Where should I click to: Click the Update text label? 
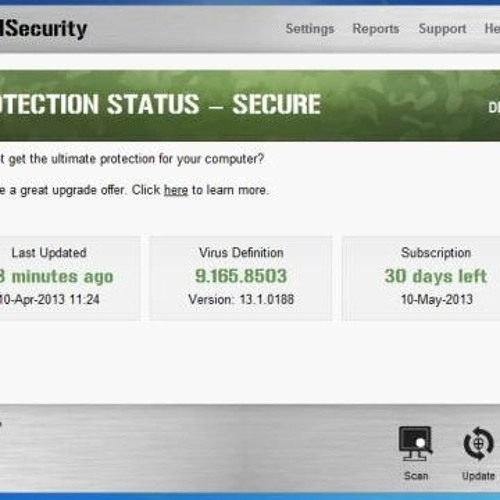(478, 476)
